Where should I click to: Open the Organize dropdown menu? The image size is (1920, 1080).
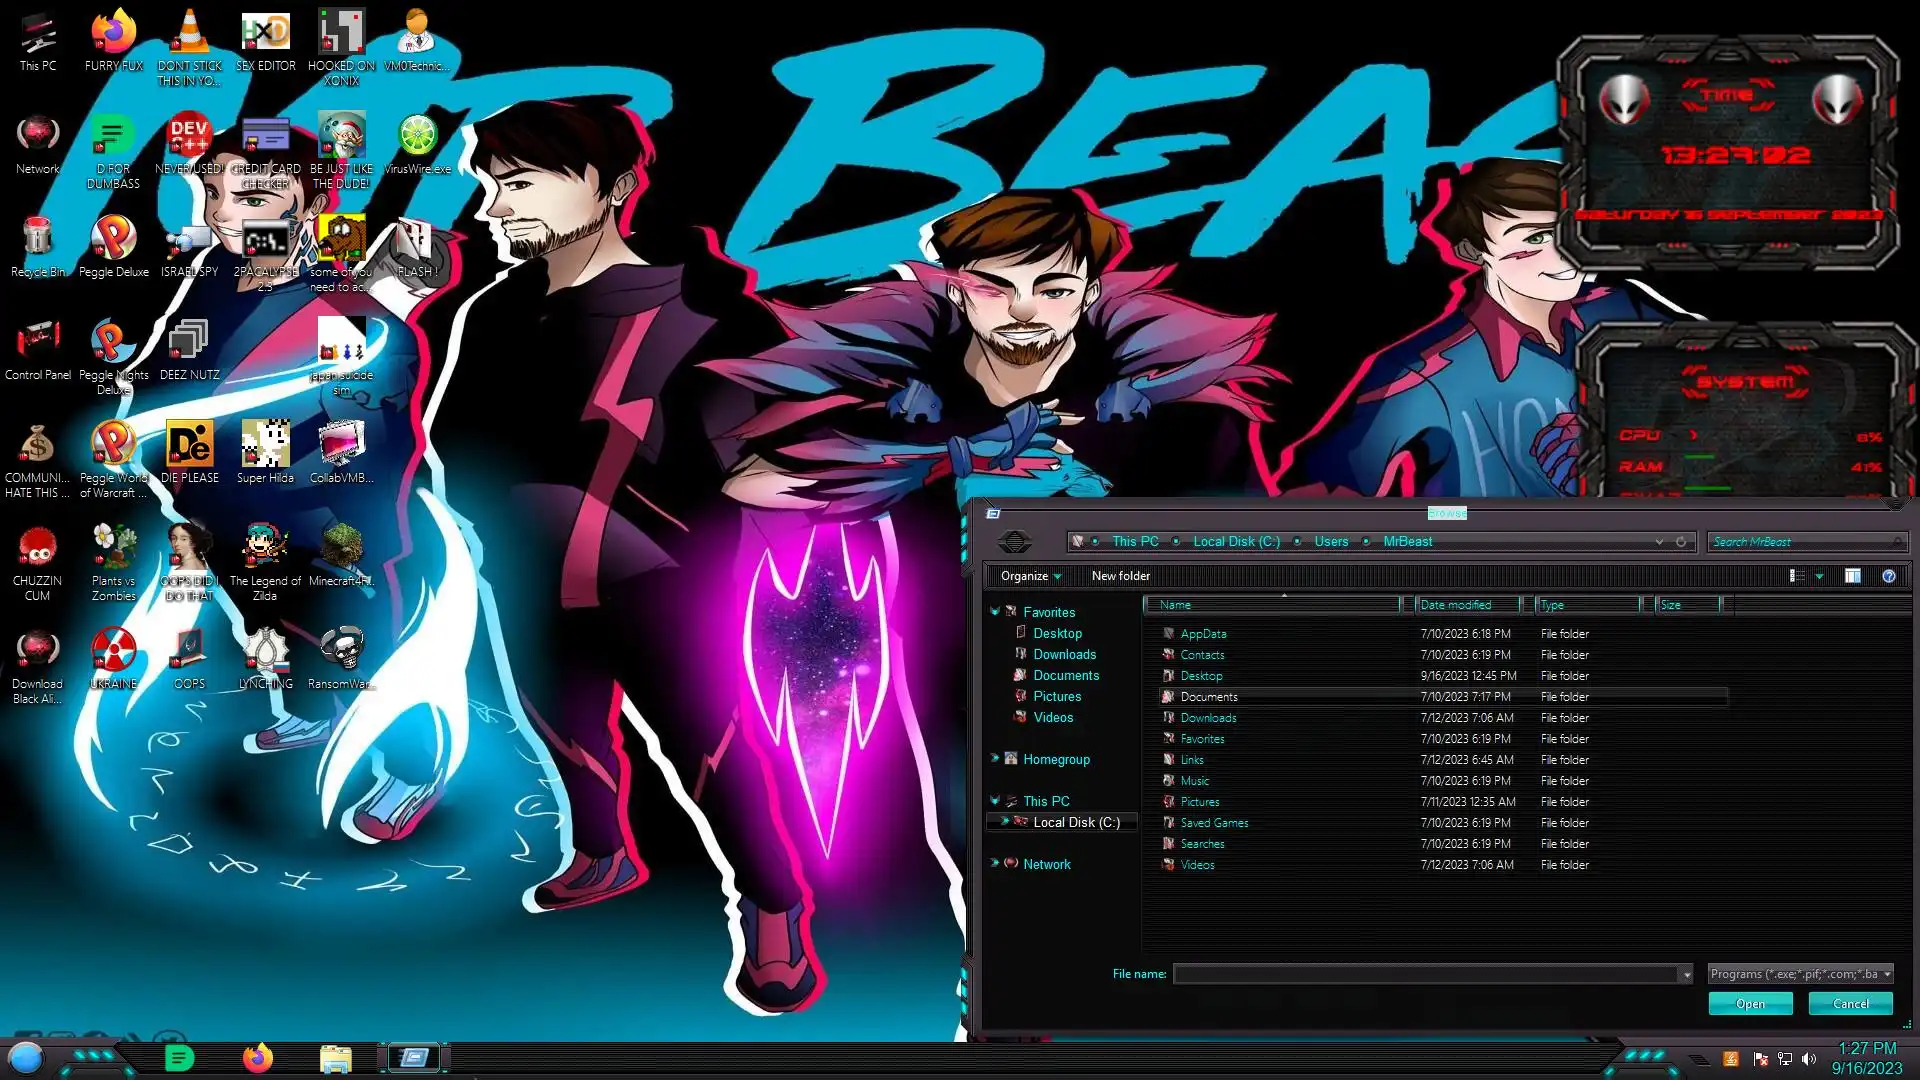coord(1030,576)
